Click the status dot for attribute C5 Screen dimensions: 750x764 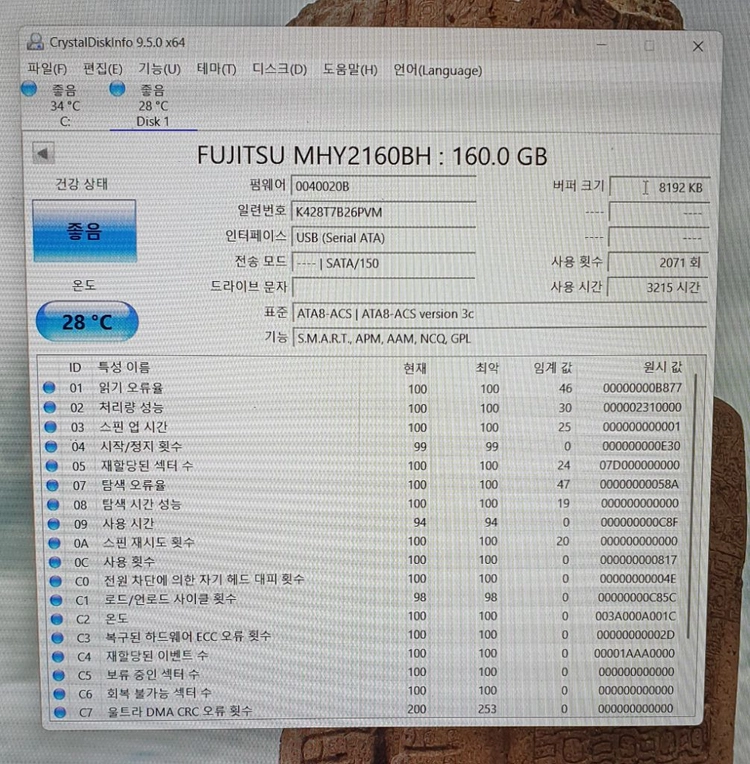pos(58,675)
